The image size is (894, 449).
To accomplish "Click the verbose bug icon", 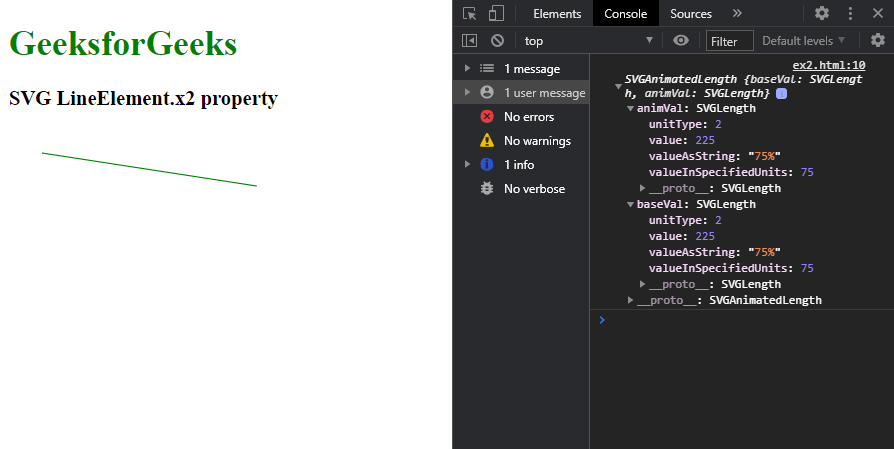I will click(x=487, y=188).
